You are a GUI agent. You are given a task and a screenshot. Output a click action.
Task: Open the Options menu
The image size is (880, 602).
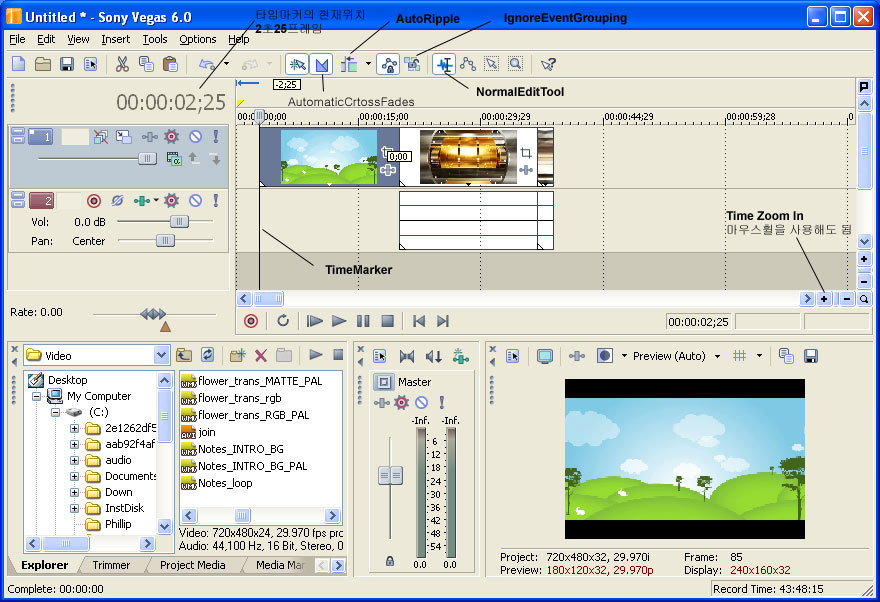[198, 39]
